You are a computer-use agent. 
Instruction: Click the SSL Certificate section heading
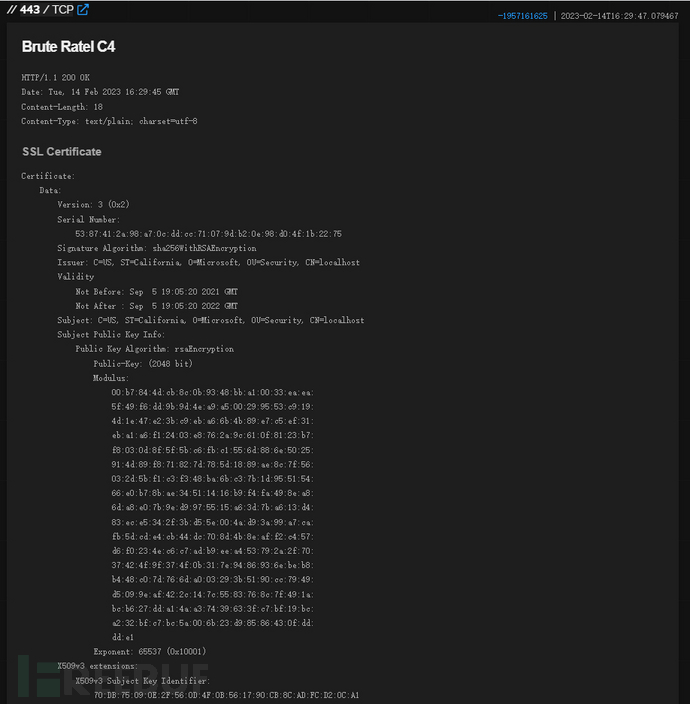pyautogui.click(x=61, y=152)
